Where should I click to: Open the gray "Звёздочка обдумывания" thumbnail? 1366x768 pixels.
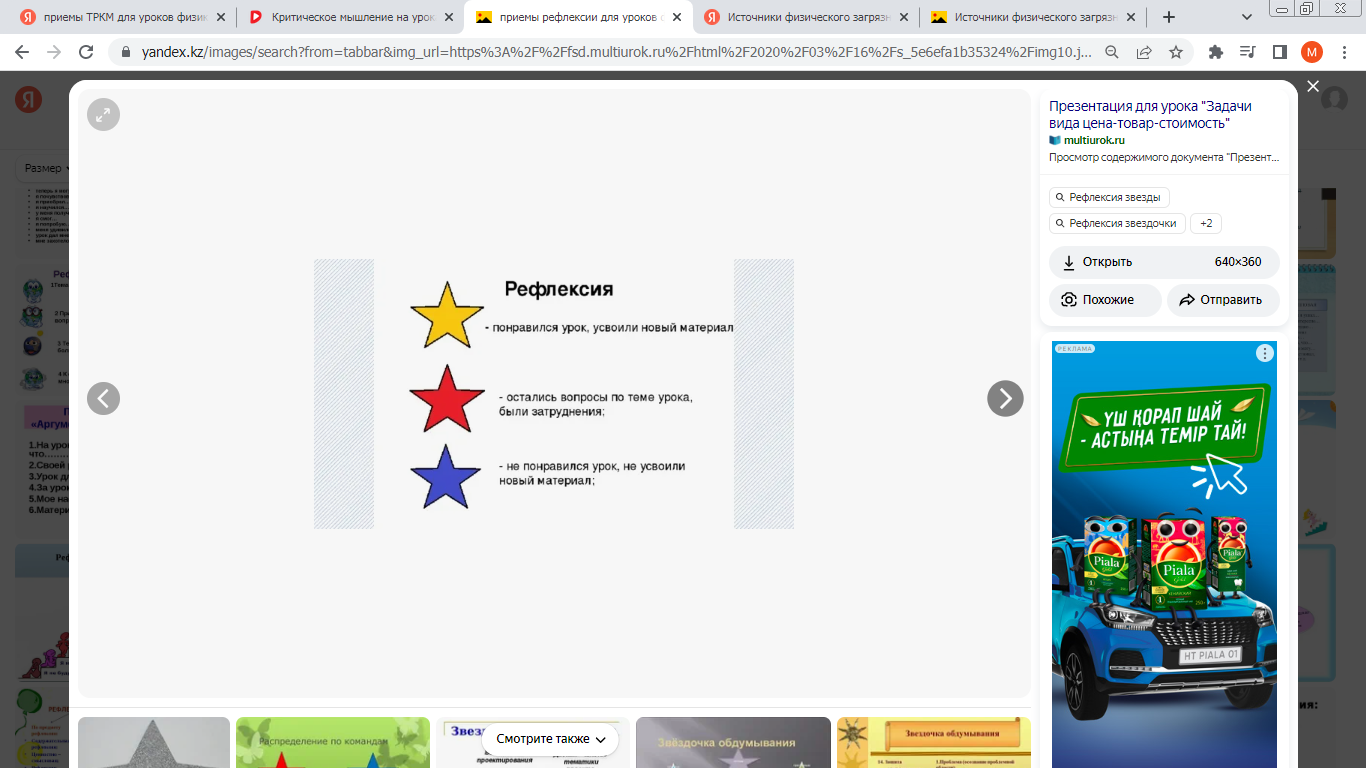coord(733,742)
